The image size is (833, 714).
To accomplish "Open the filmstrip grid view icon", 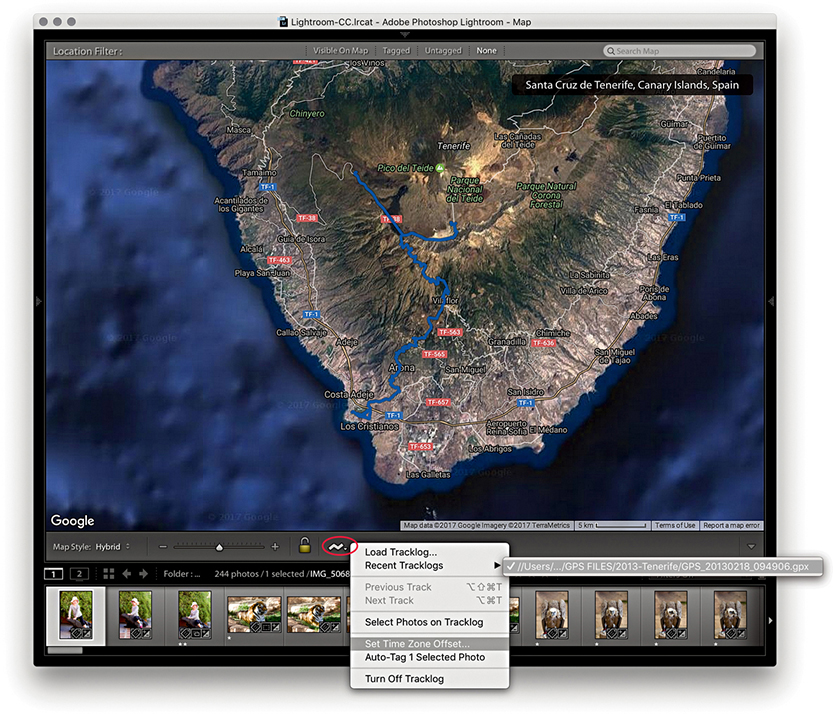I will (x=108, y=574).
